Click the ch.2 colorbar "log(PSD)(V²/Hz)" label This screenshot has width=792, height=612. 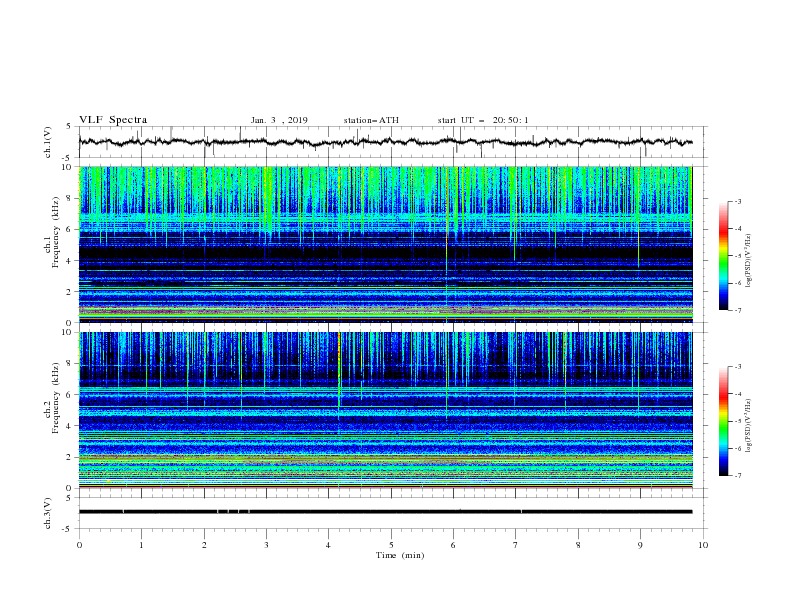pyautogui.click(x=749, y=425)
